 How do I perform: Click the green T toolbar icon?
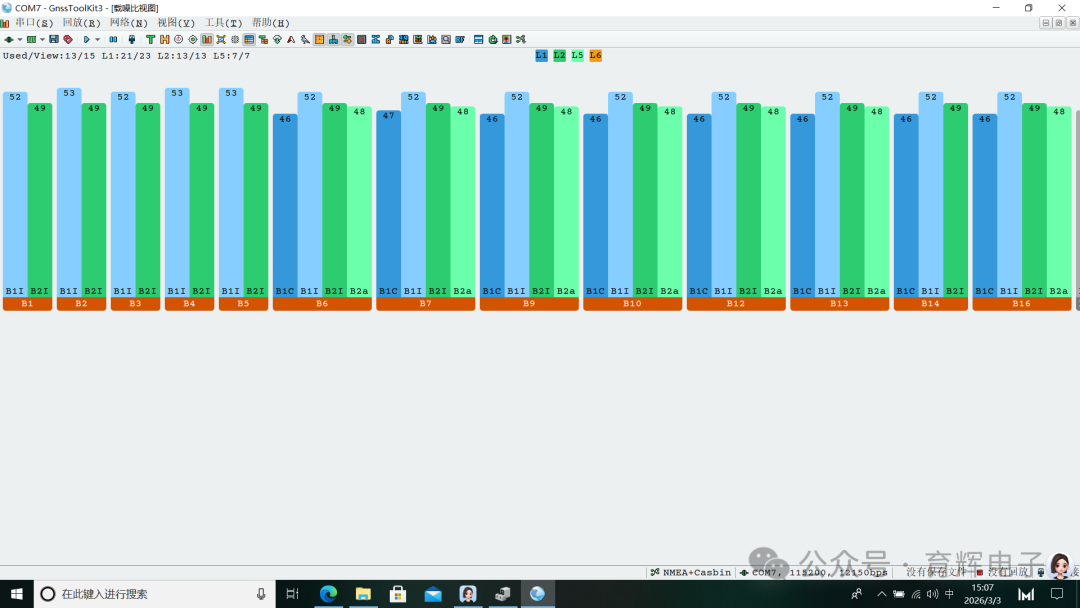(x=150, y=39)
